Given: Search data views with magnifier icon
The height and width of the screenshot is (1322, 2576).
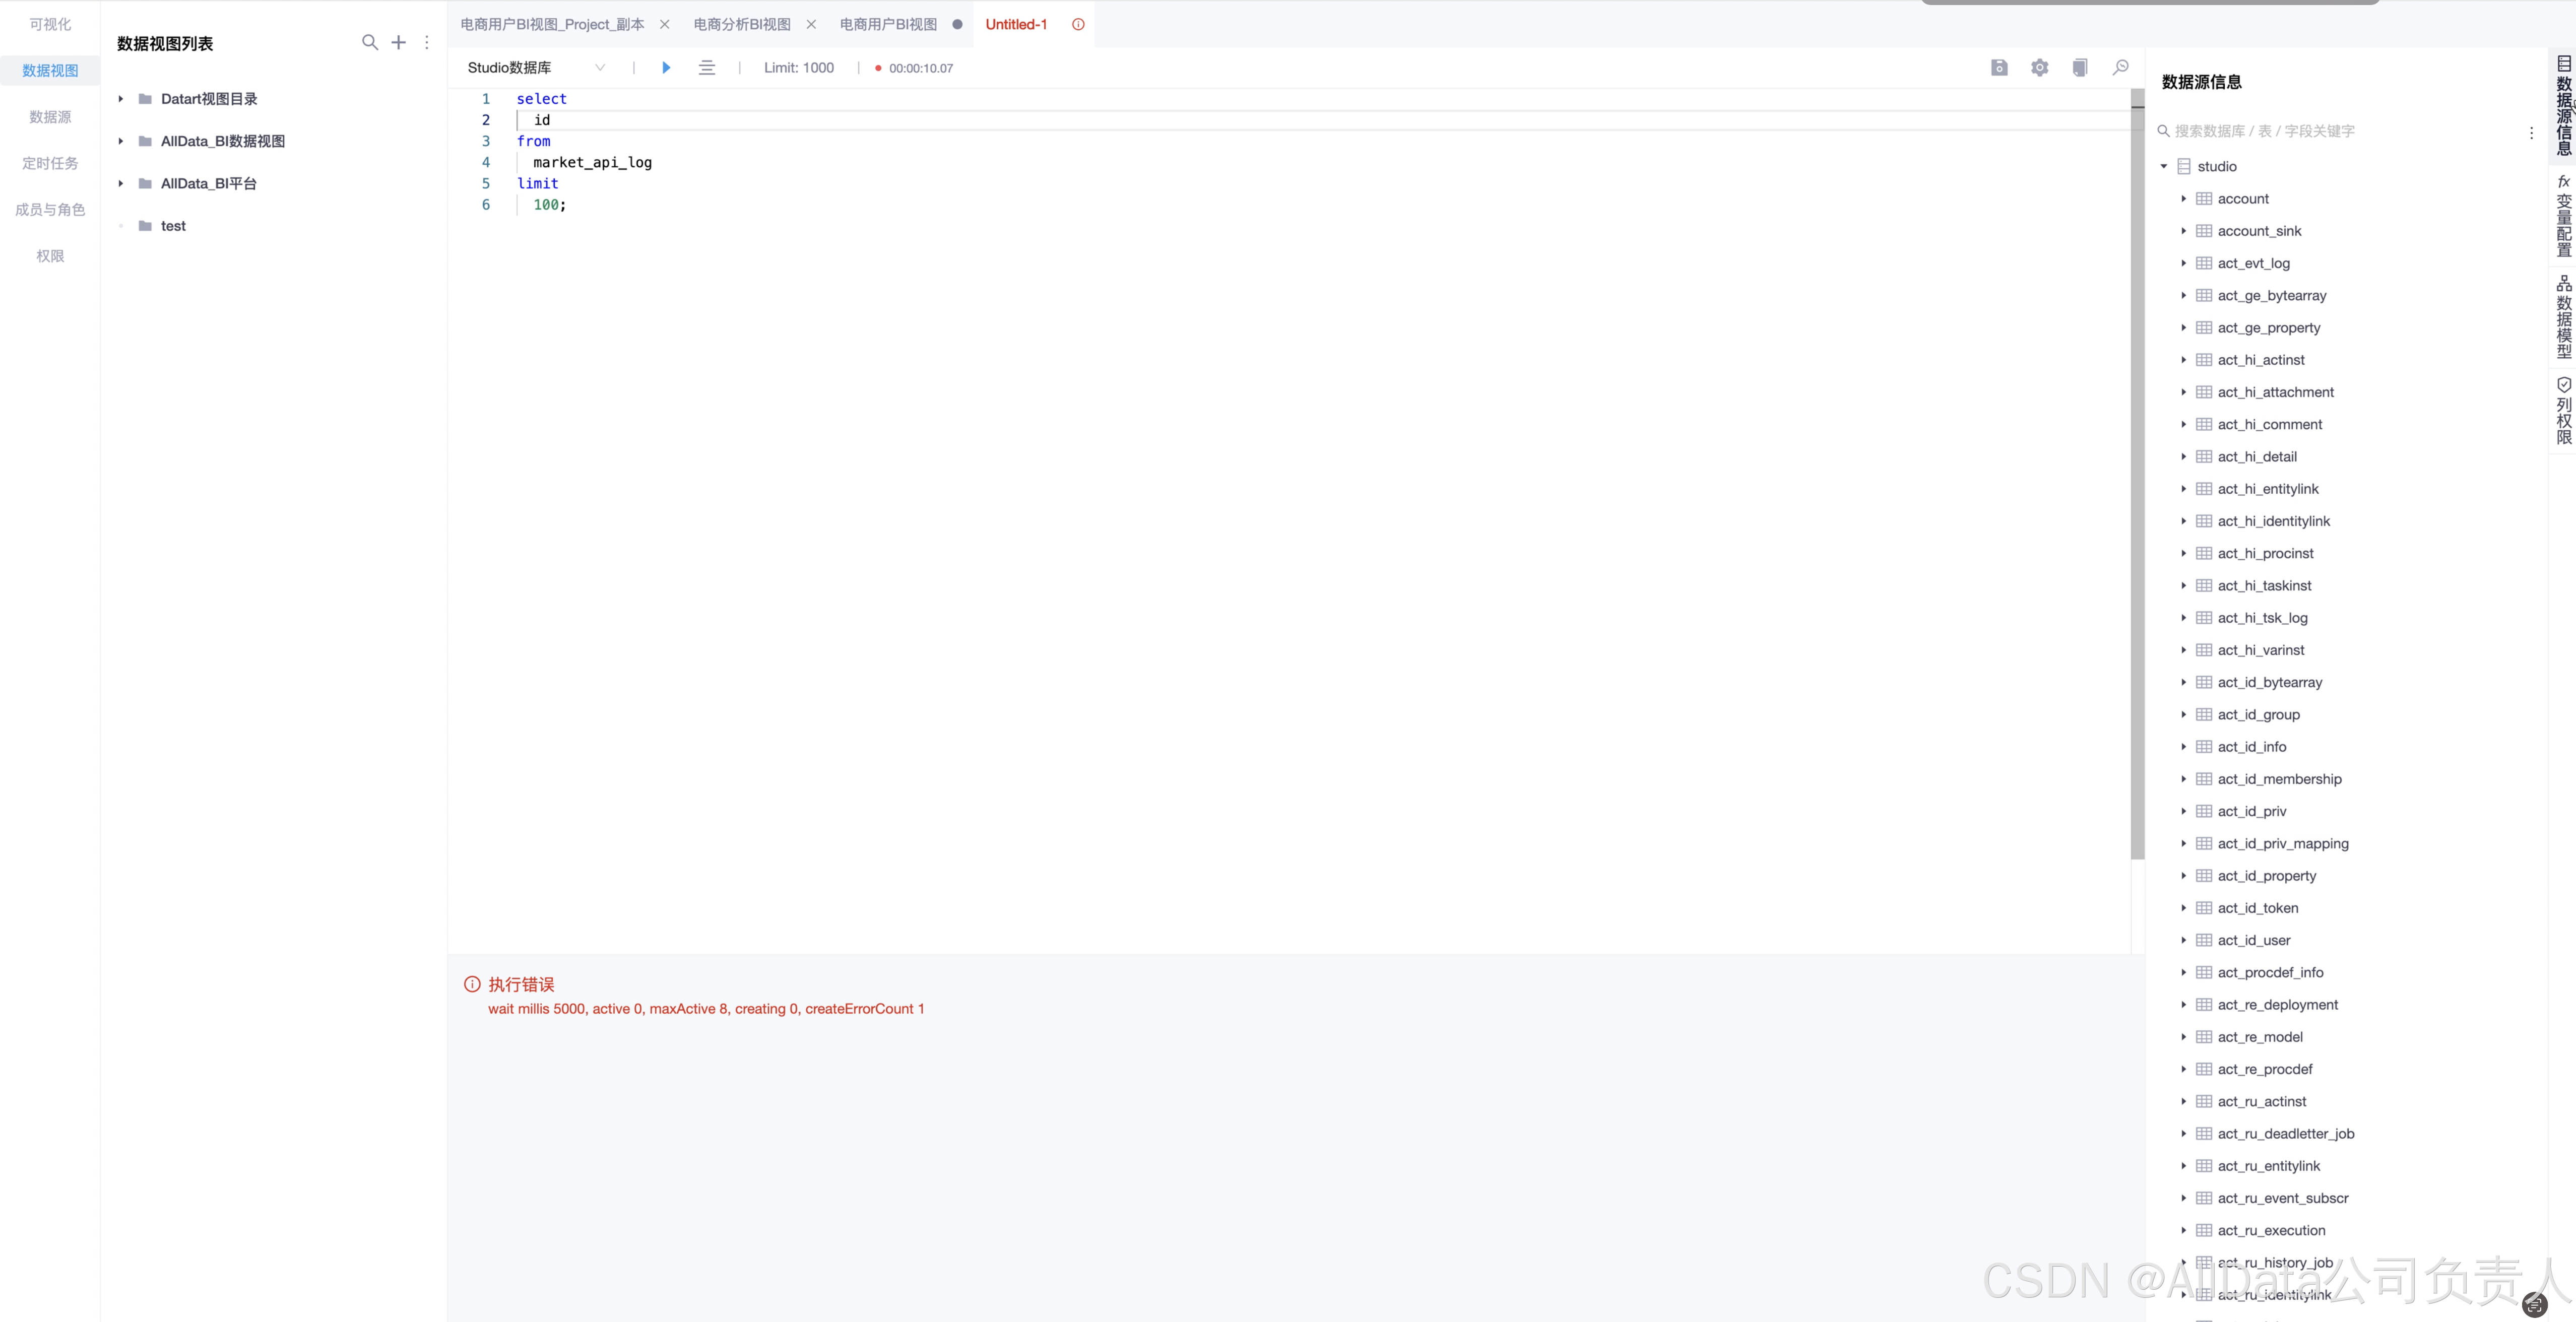Looking at the screenshot, I should pyautogui.click(x=369, y=42).
